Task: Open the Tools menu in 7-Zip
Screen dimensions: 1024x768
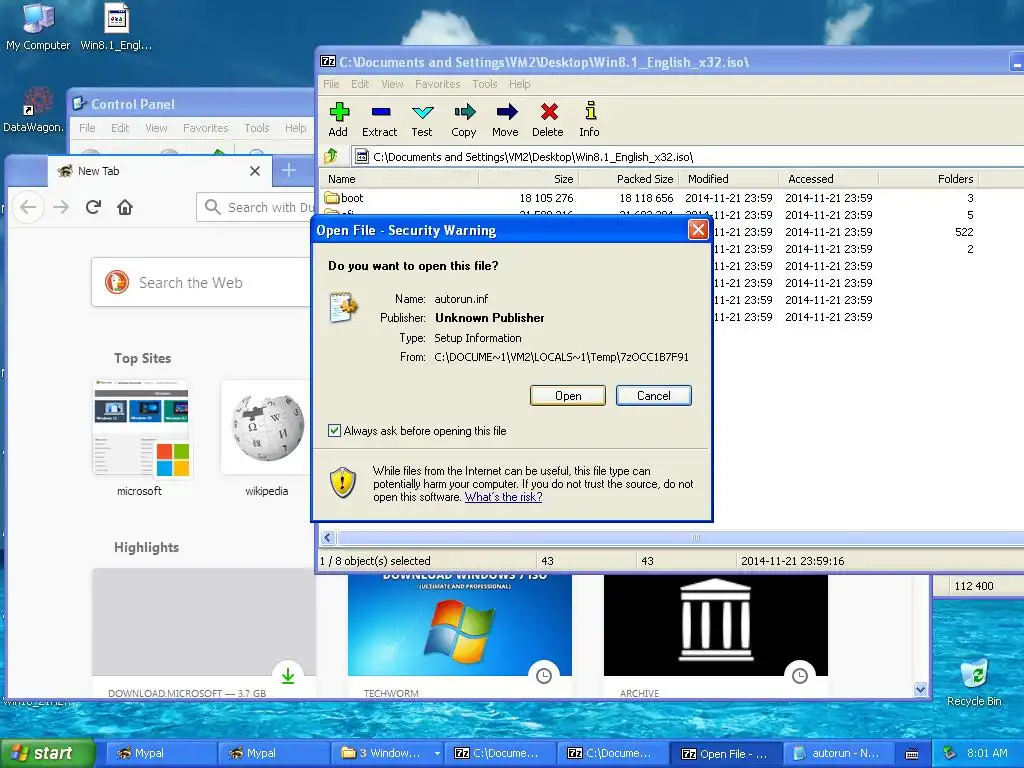Action: coord(485,84)
